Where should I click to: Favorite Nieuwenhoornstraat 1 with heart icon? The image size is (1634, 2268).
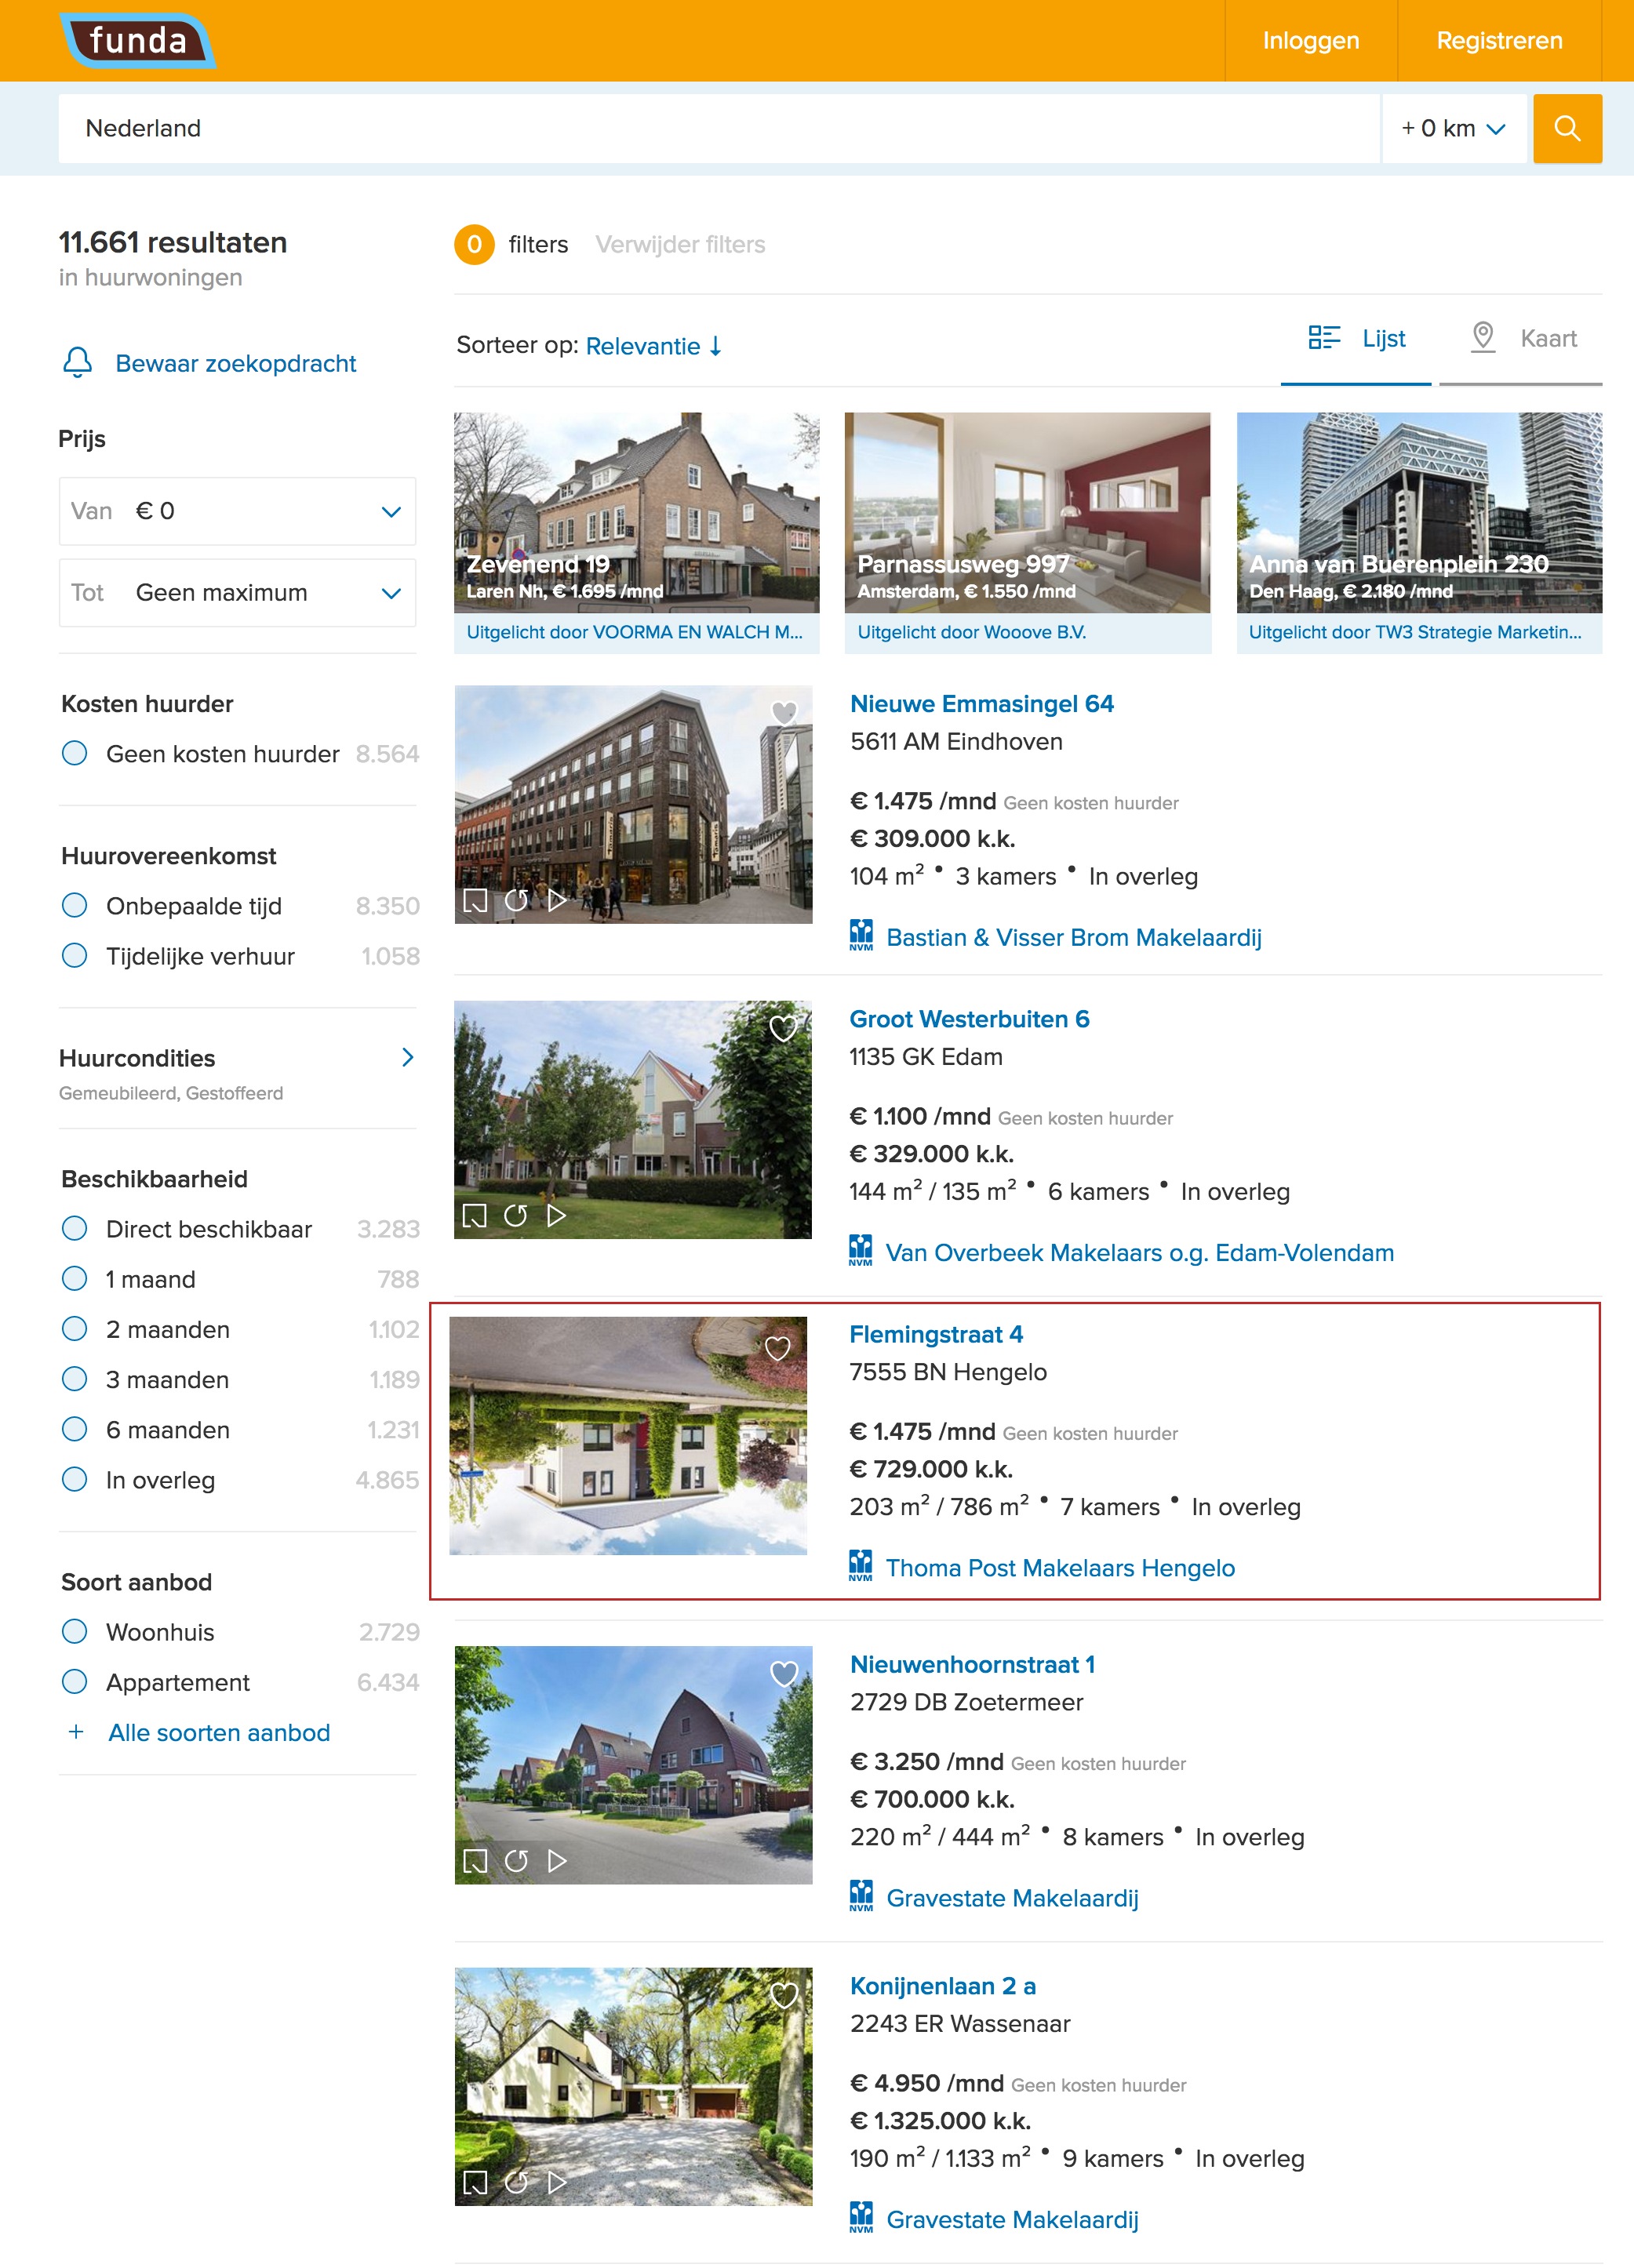click(x=784, y=1673)
